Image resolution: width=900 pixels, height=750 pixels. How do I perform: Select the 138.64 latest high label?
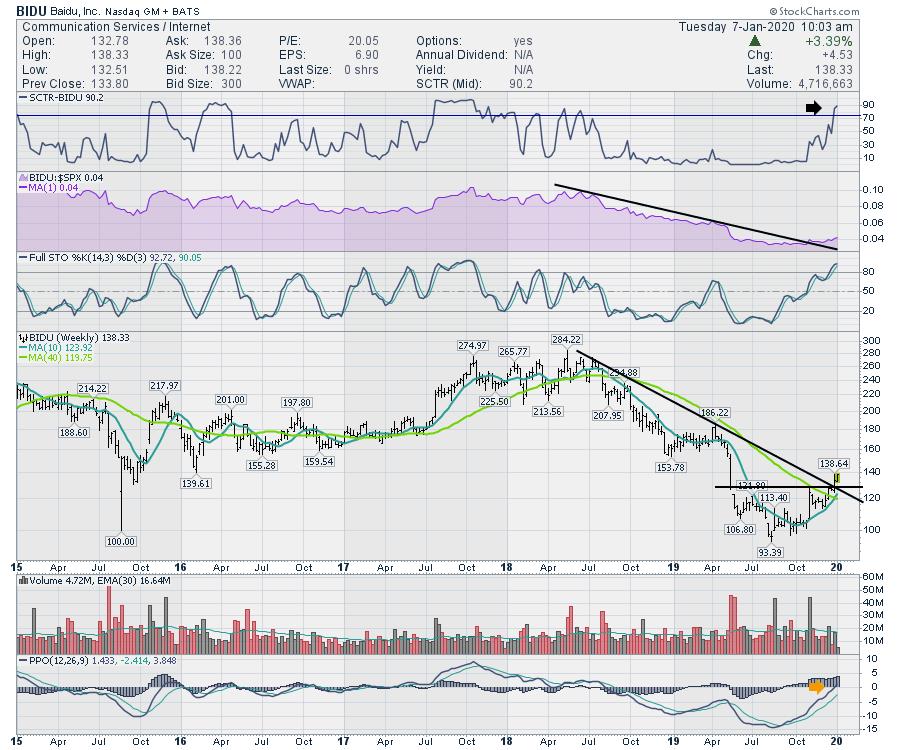point(833,463)
